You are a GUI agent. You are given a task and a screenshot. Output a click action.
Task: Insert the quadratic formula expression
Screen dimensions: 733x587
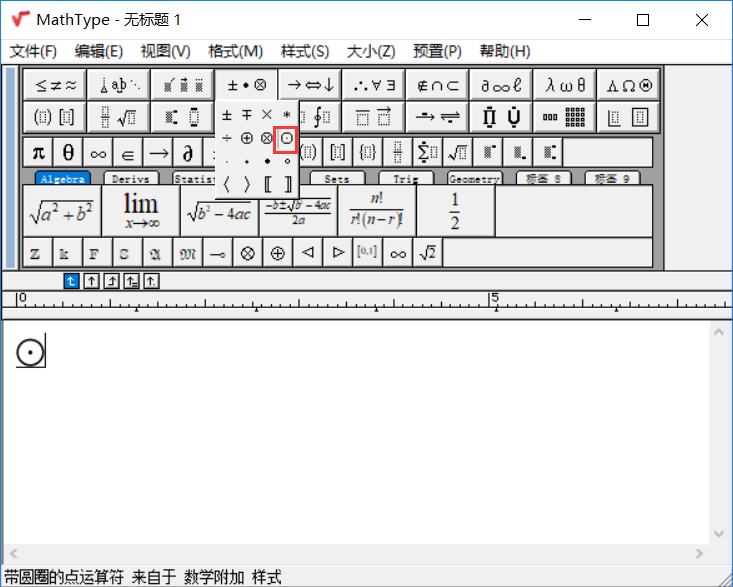pyautogui.click(x=298, y=211)
